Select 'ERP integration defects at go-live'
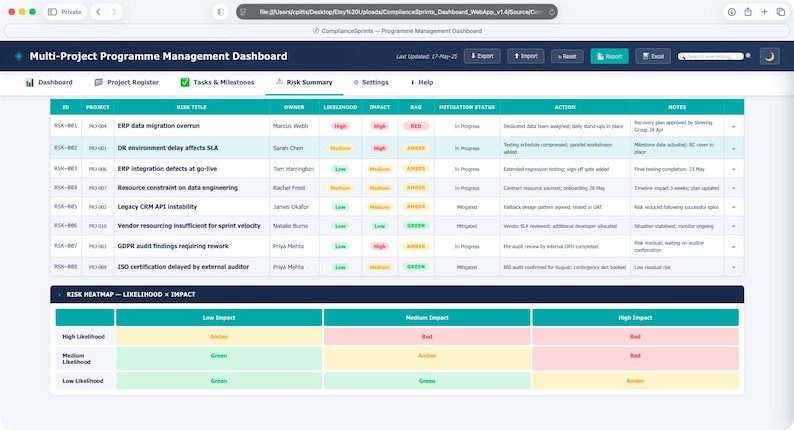Screen dimensions: 794x430 [x=167, y=169]
